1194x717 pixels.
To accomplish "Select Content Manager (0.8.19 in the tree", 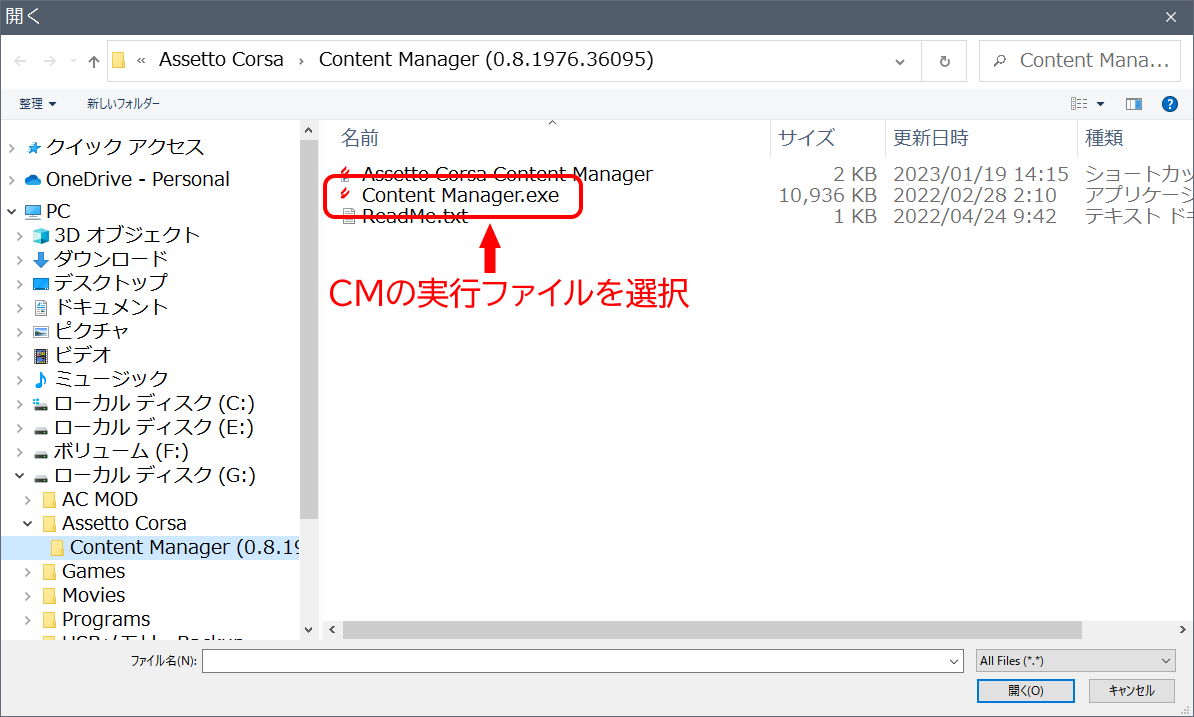I will [x=184, y=547].
